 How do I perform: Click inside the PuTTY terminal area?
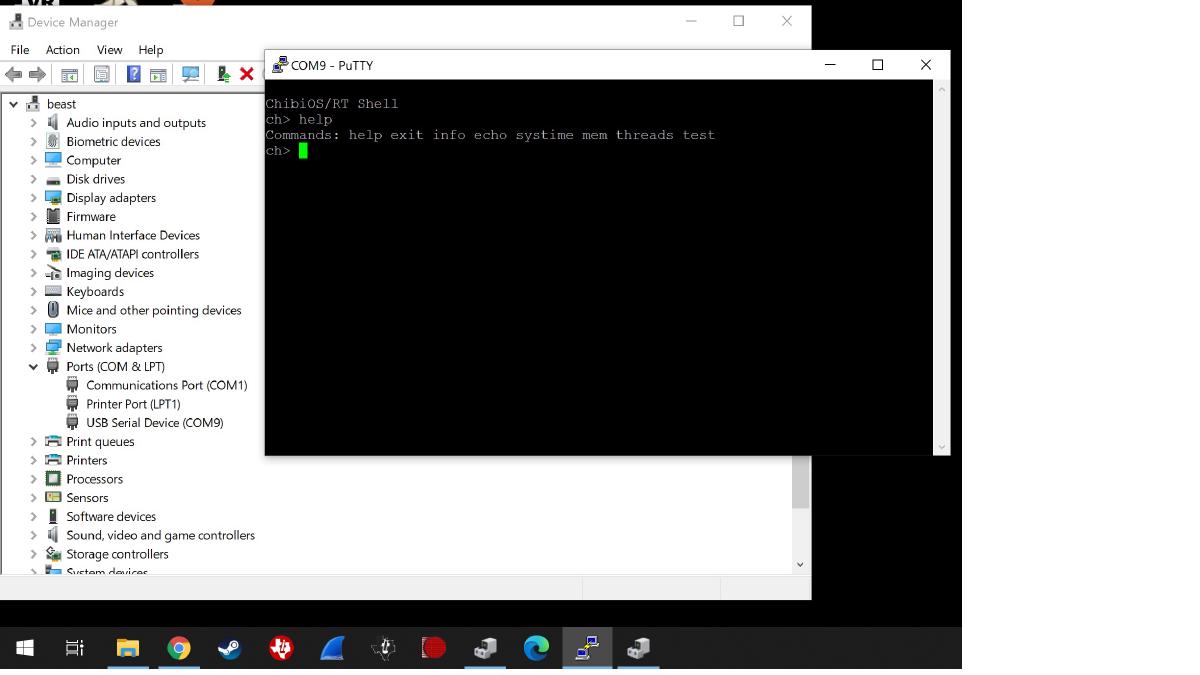pos(598,300)
